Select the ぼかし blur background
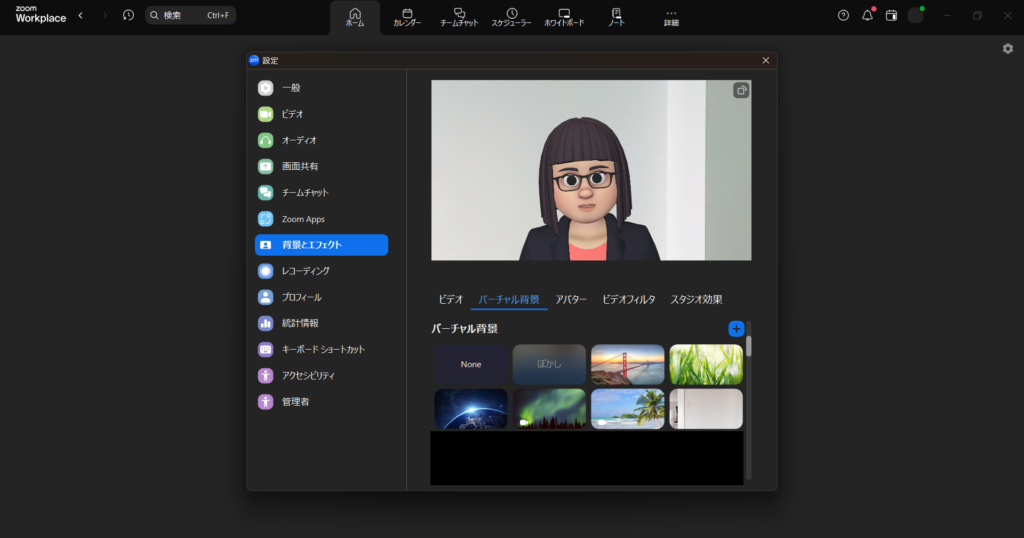 point(549,364)
